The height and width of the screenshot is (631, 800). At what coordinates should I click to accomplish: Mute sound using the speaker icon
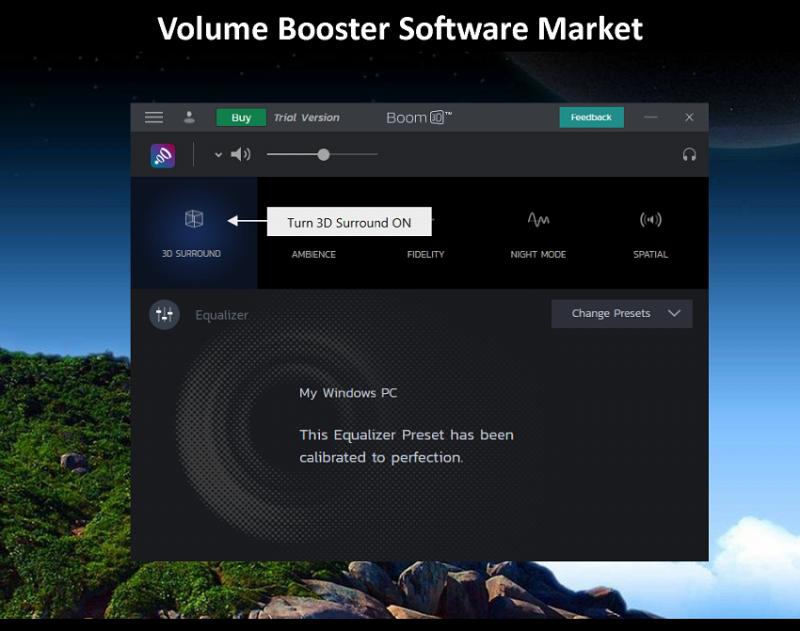(240, 154)
